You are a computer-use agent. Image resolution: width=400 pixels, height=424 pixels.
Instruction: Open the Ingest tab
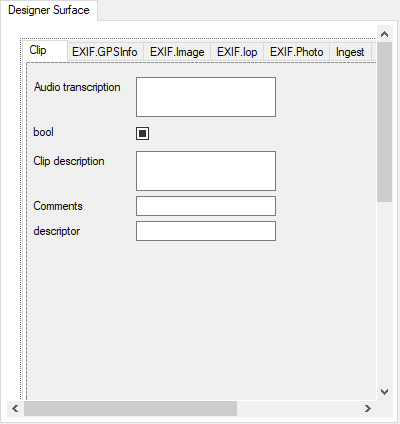tap(350, 52)
